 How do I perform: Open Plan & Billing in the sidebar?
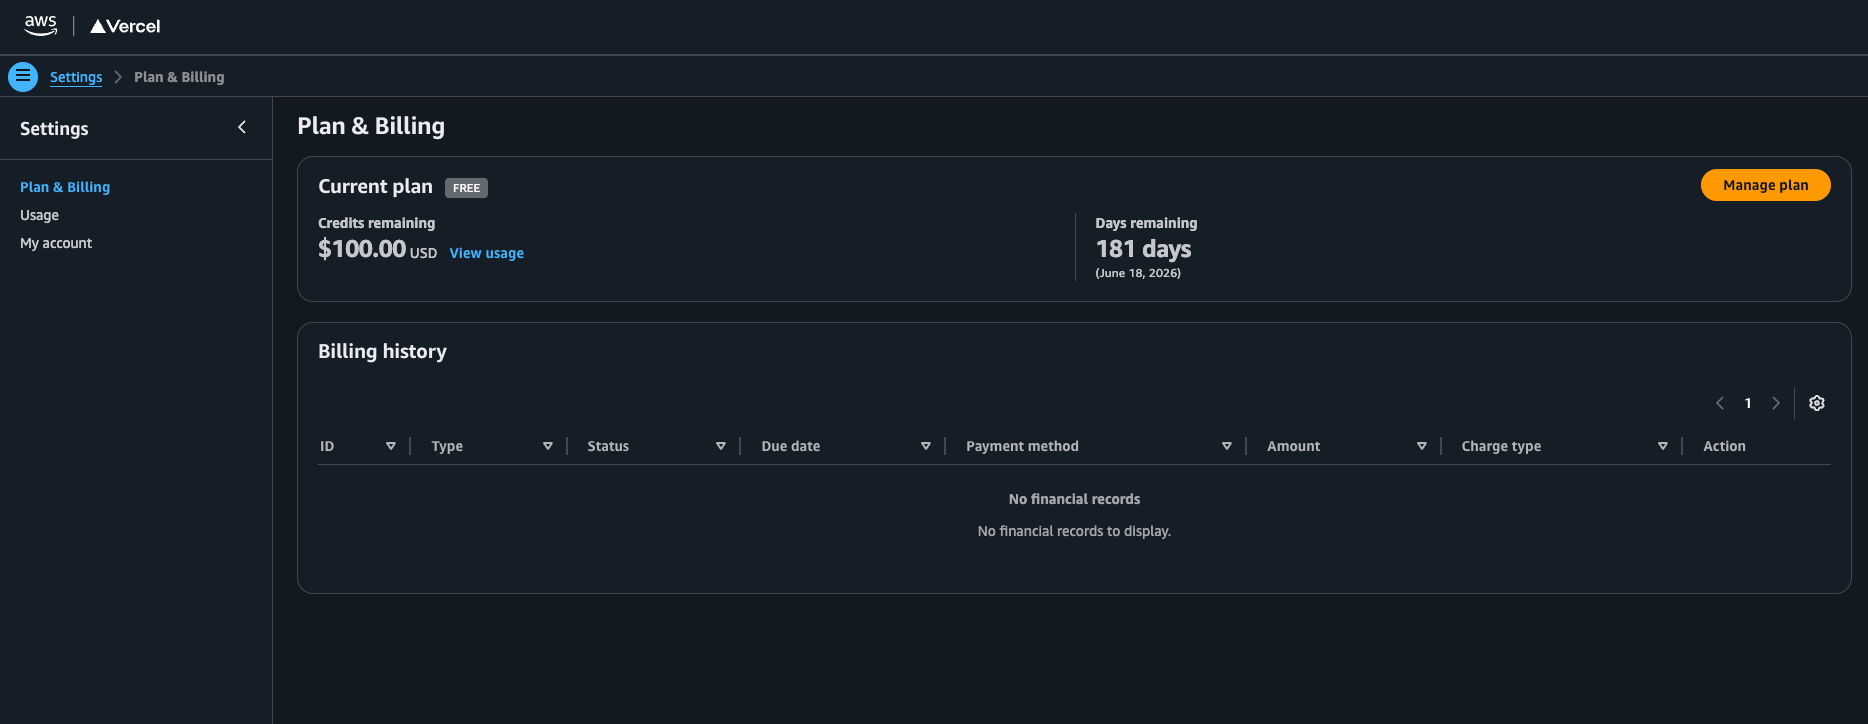pyautogui.click(x=65, y=187)
